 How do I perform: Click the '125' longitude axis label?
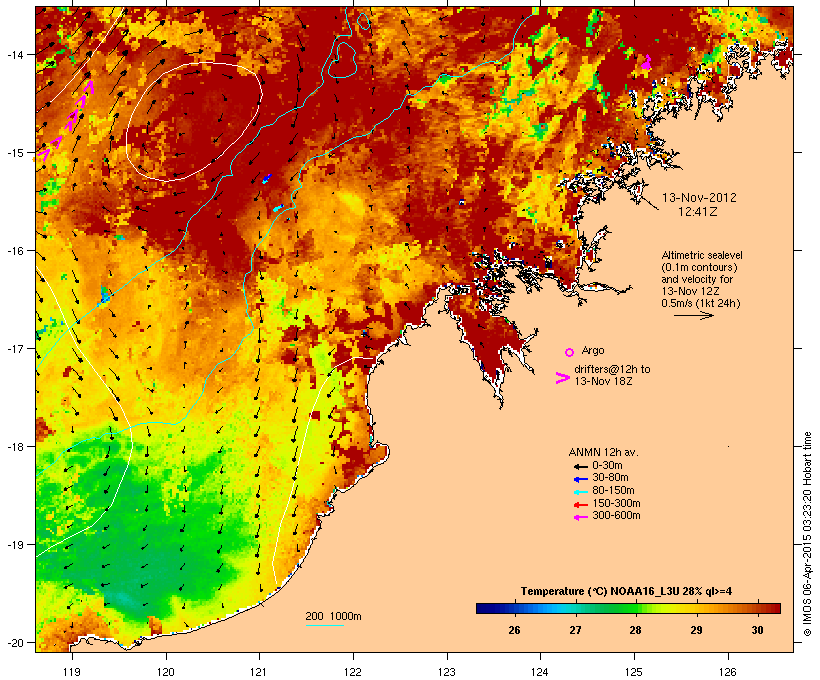pos(634,672)
